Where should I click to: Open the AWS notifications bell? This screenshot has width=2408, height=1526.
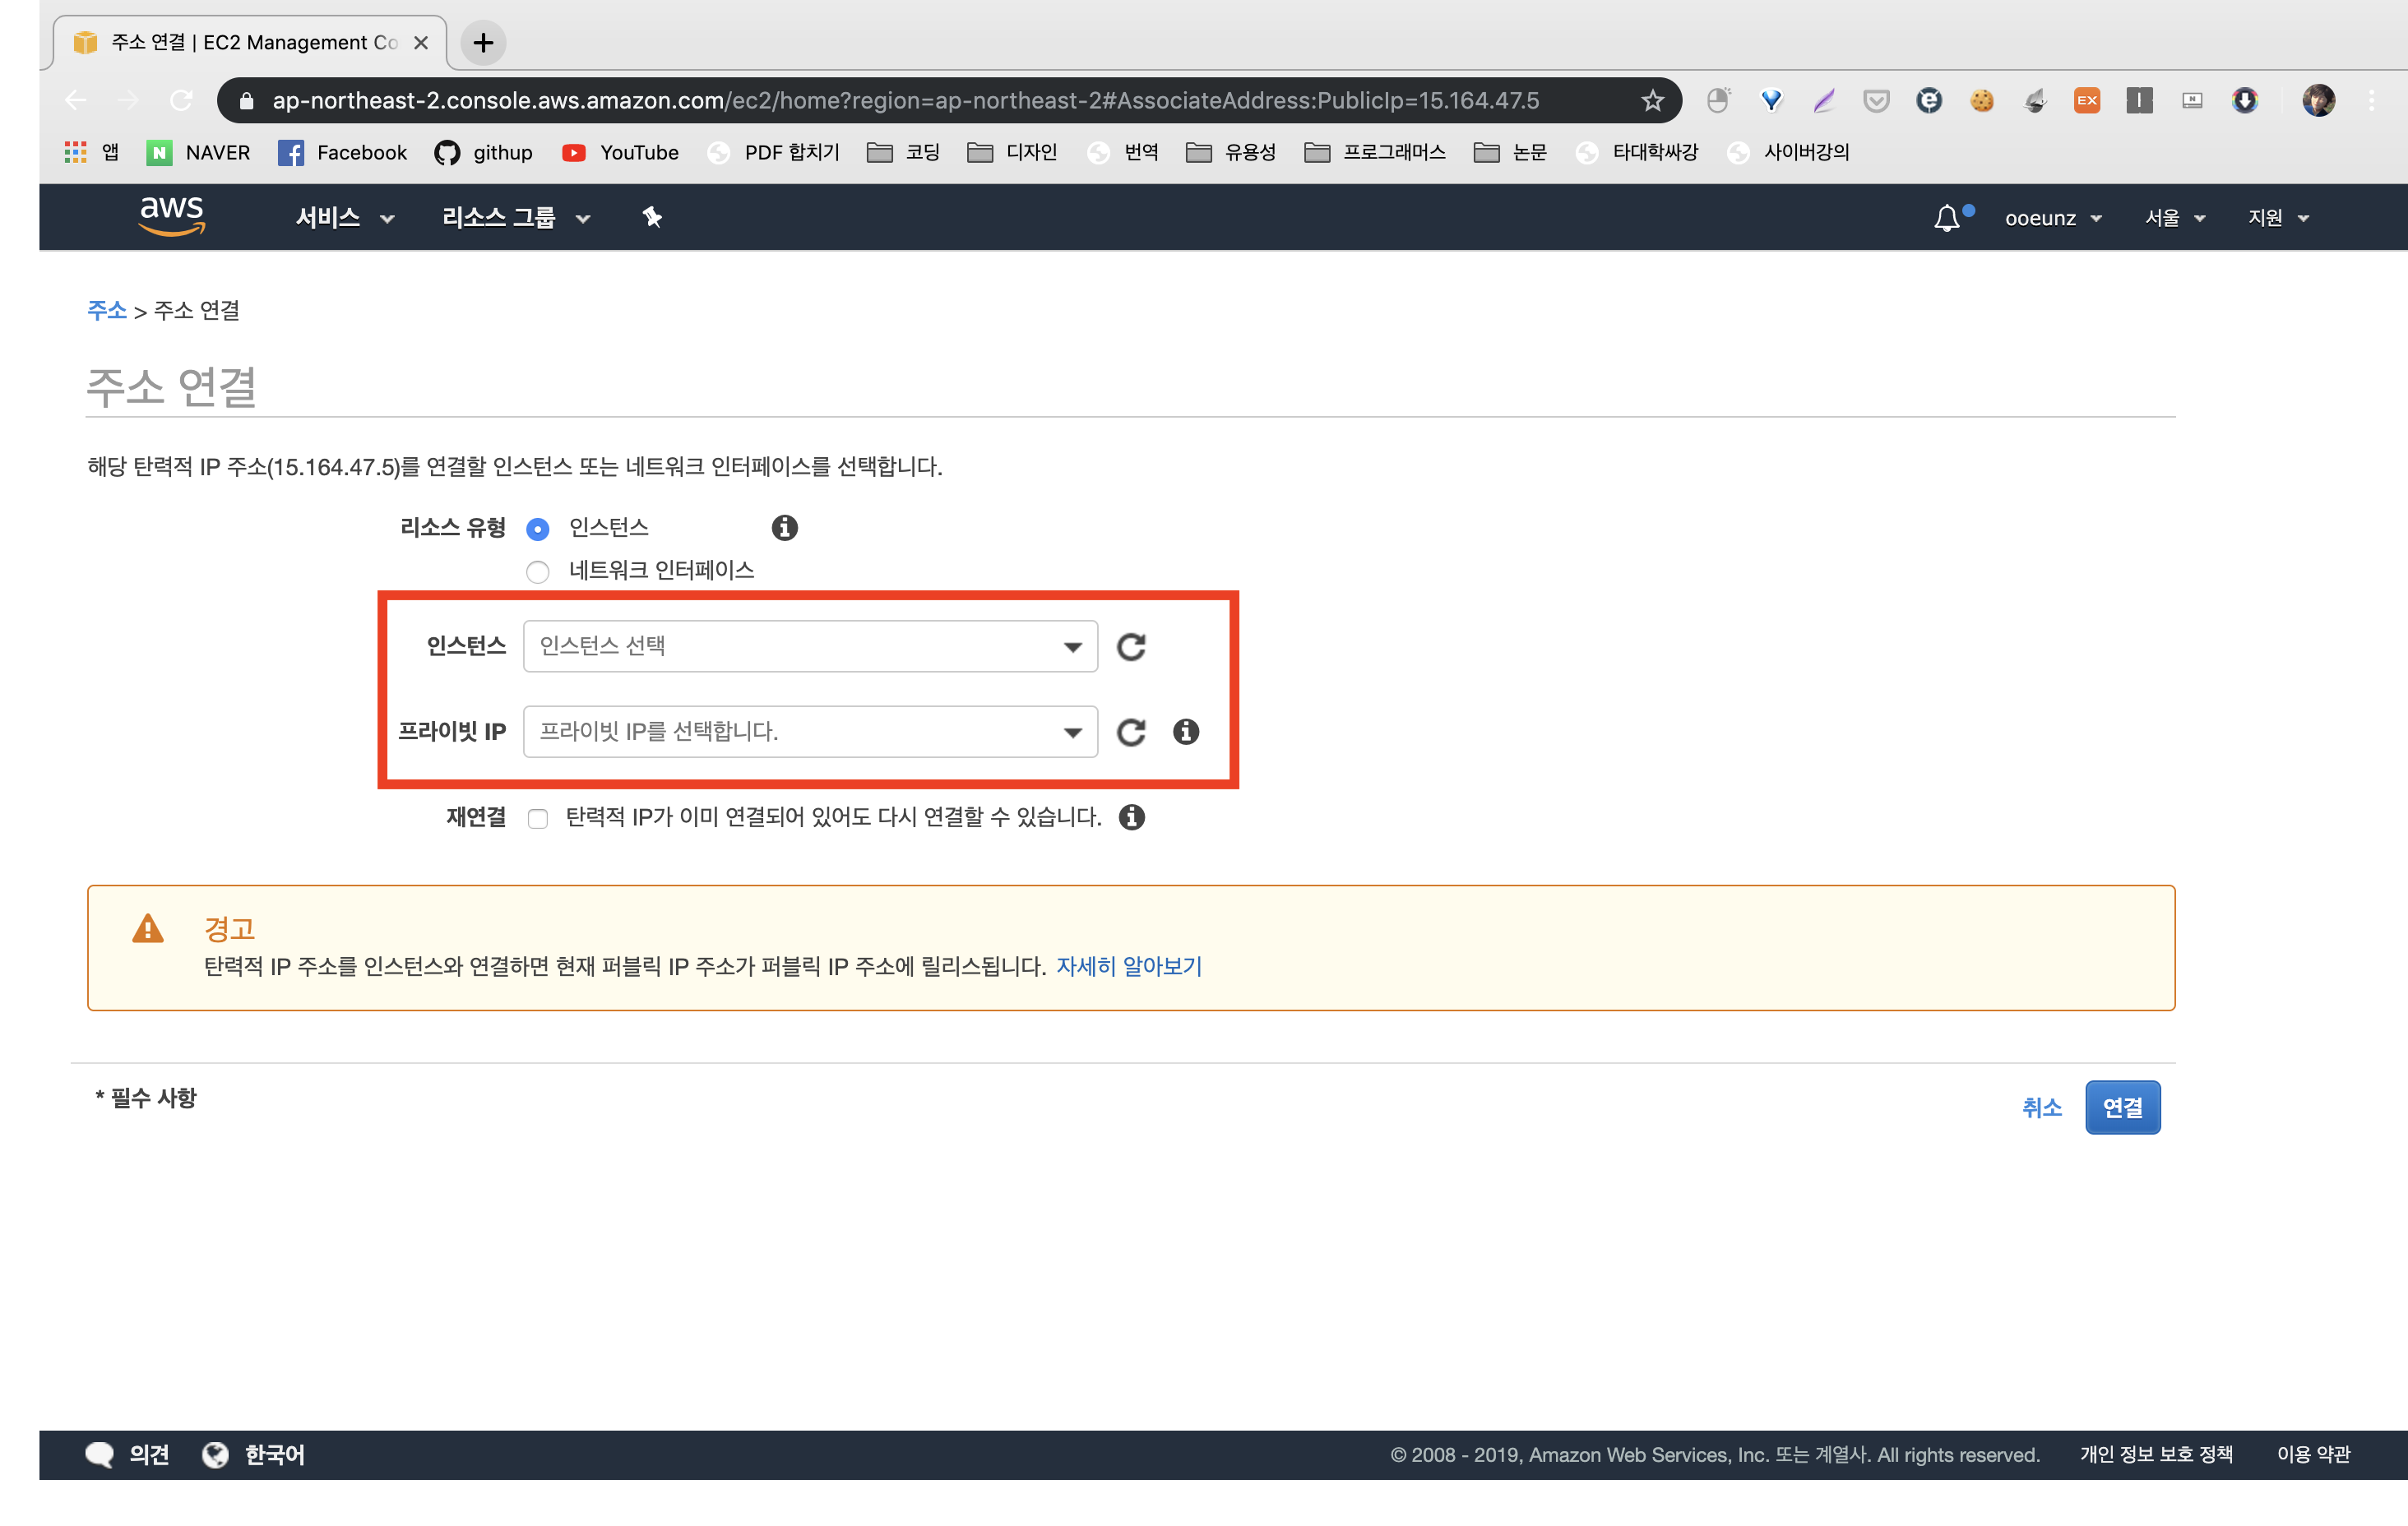tap(1946, 218)
